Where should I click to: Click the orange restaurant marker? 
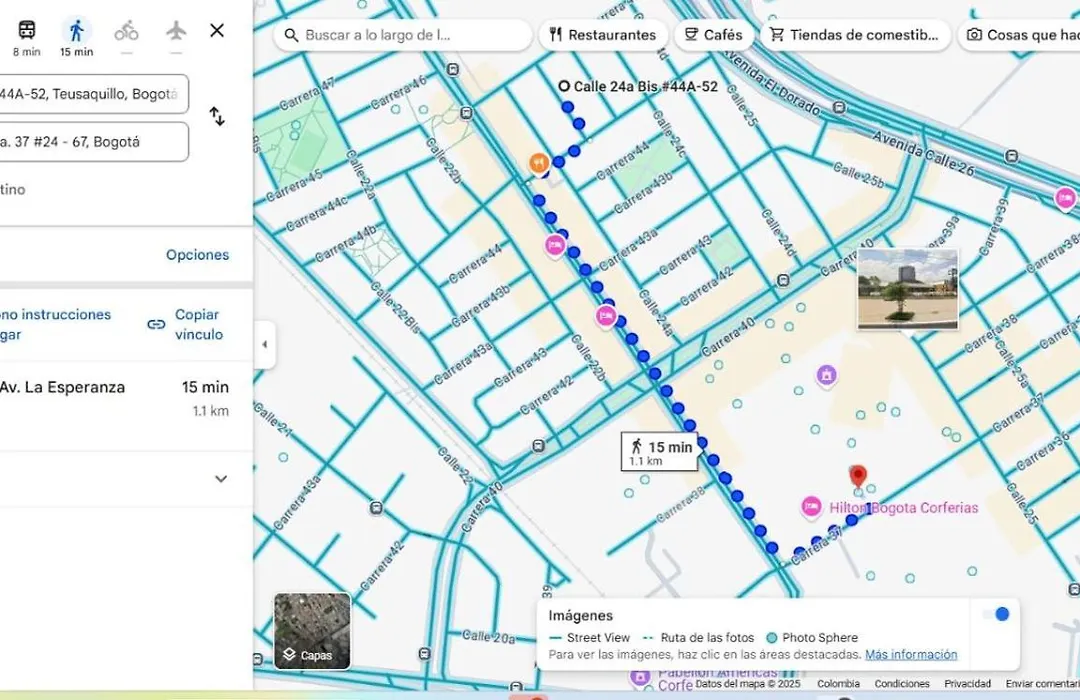[539, 163]
